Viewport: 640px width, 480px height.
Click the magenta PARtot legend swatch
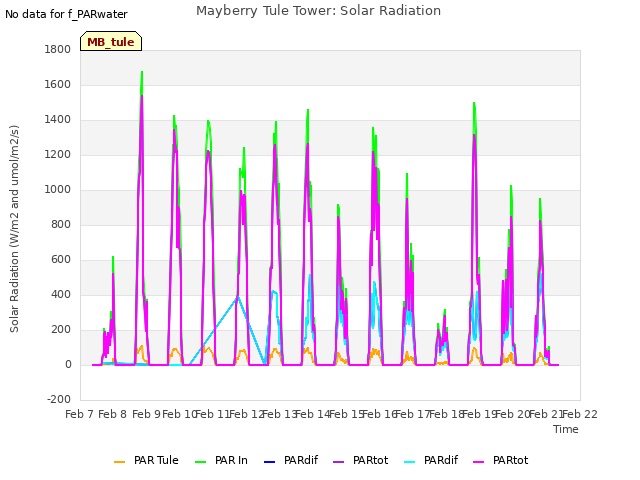coord(478,462)
